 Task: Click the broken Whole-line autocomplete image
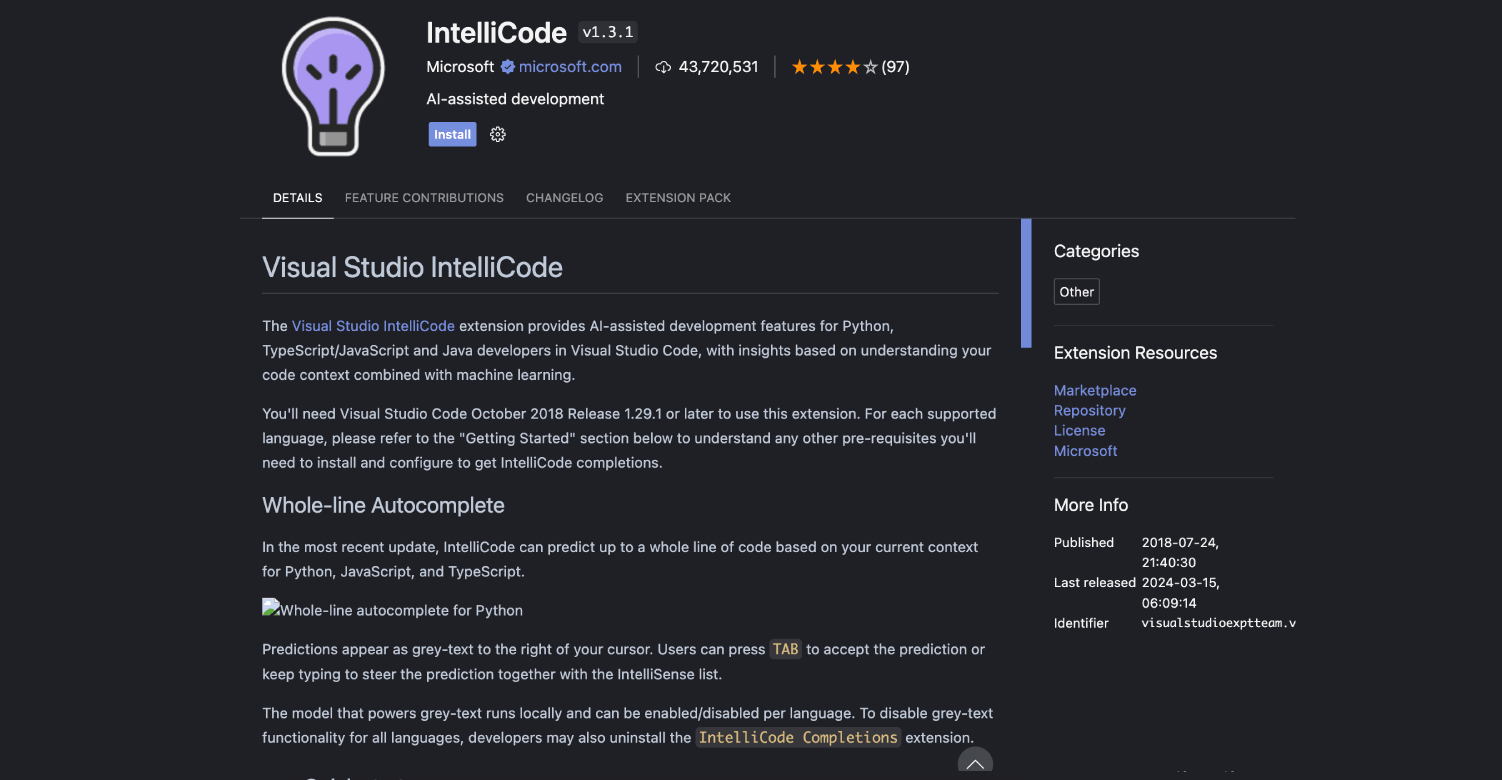tap(392, 610)
